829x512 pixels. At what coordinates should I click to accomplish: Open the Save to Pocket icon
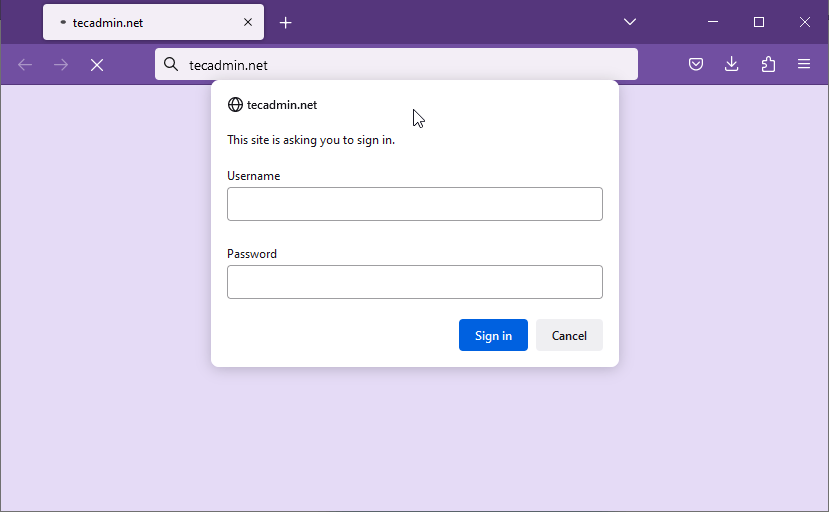pyautogui.click(x=696, y=65)
